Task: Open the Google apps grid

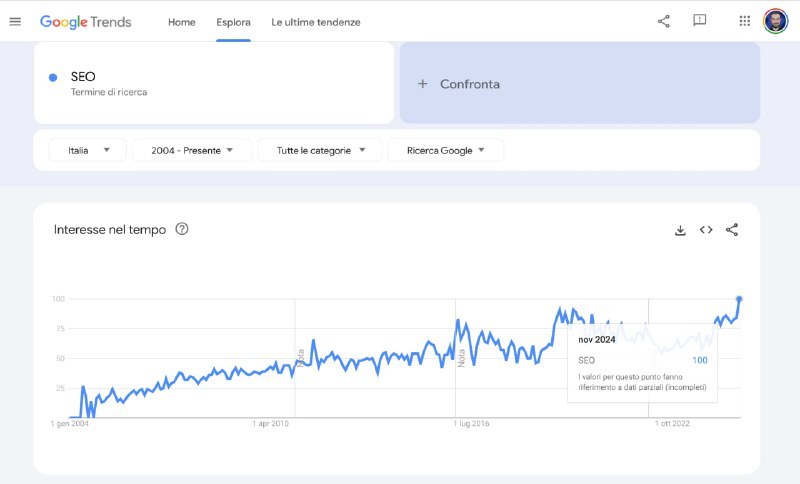Action: (x=744, y=21)
